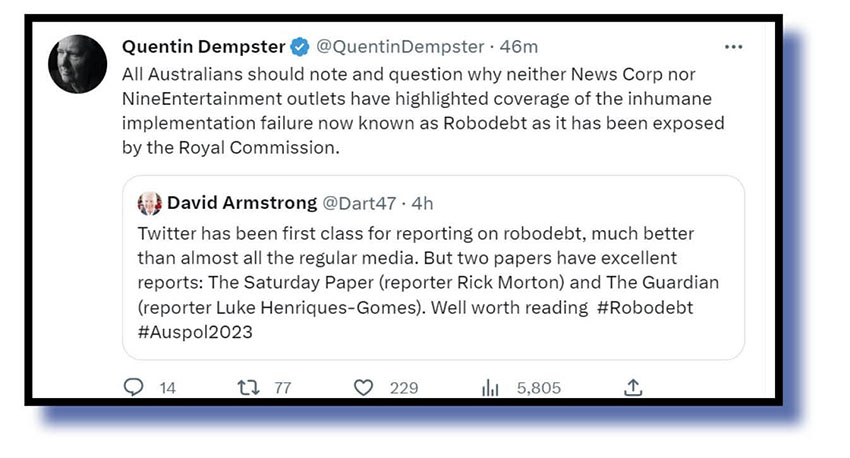Screen dimensions: 850x458
Task: Click the 77 retweets count
Action: (282, 388)
